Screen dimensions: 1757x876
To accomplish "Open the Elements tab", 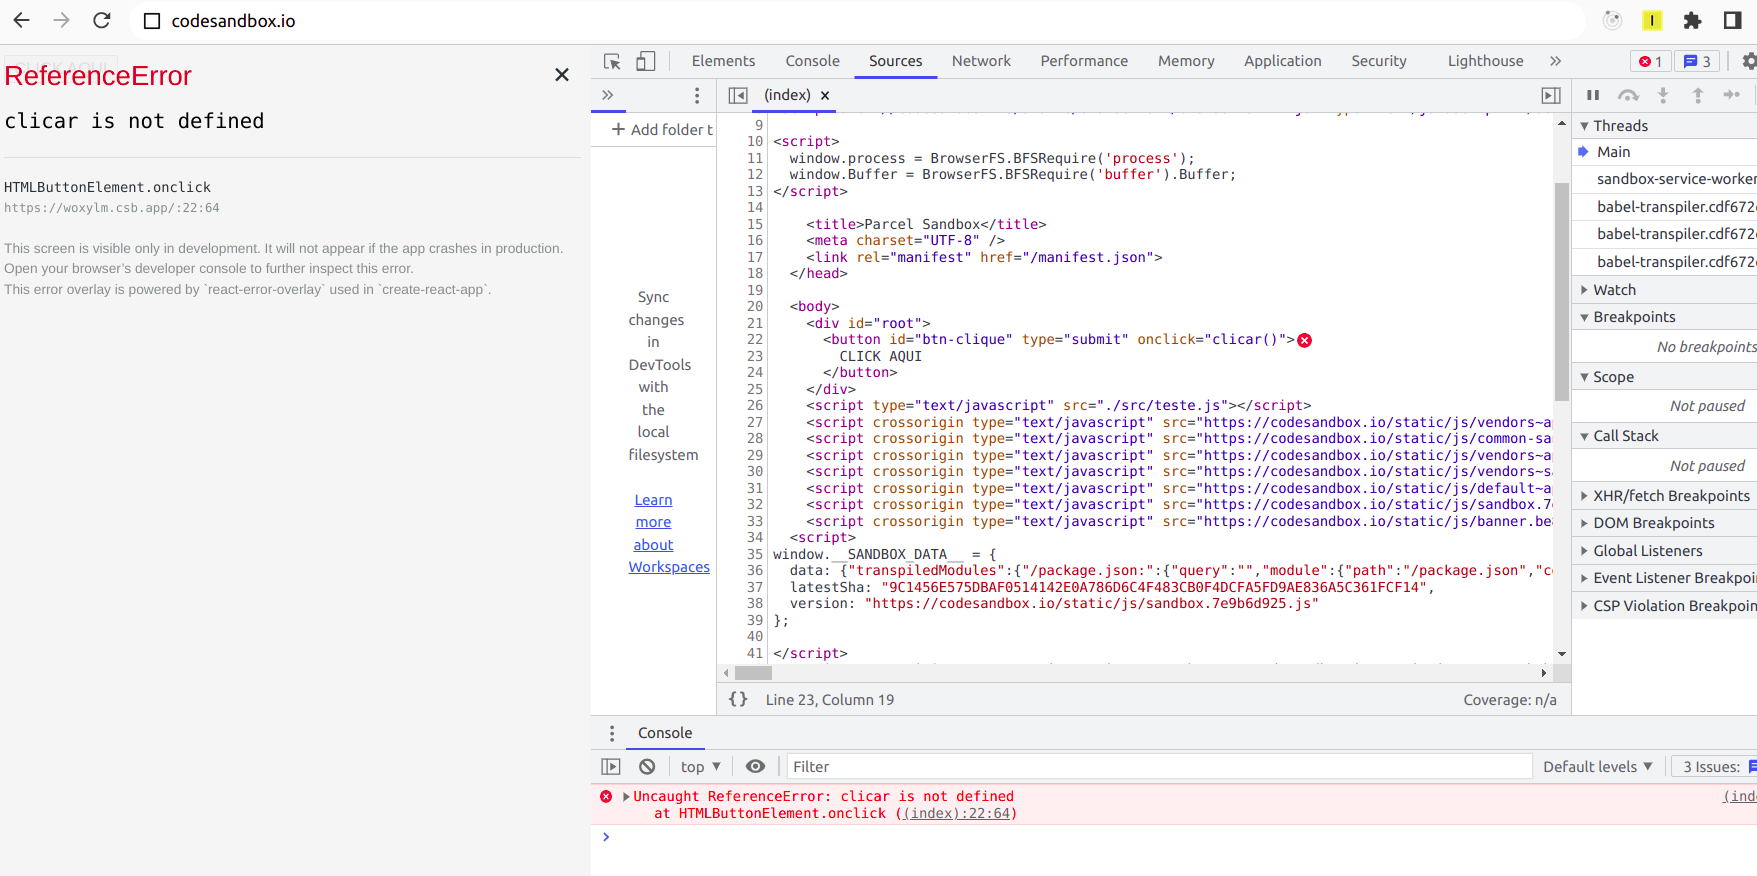I will 723,61.
